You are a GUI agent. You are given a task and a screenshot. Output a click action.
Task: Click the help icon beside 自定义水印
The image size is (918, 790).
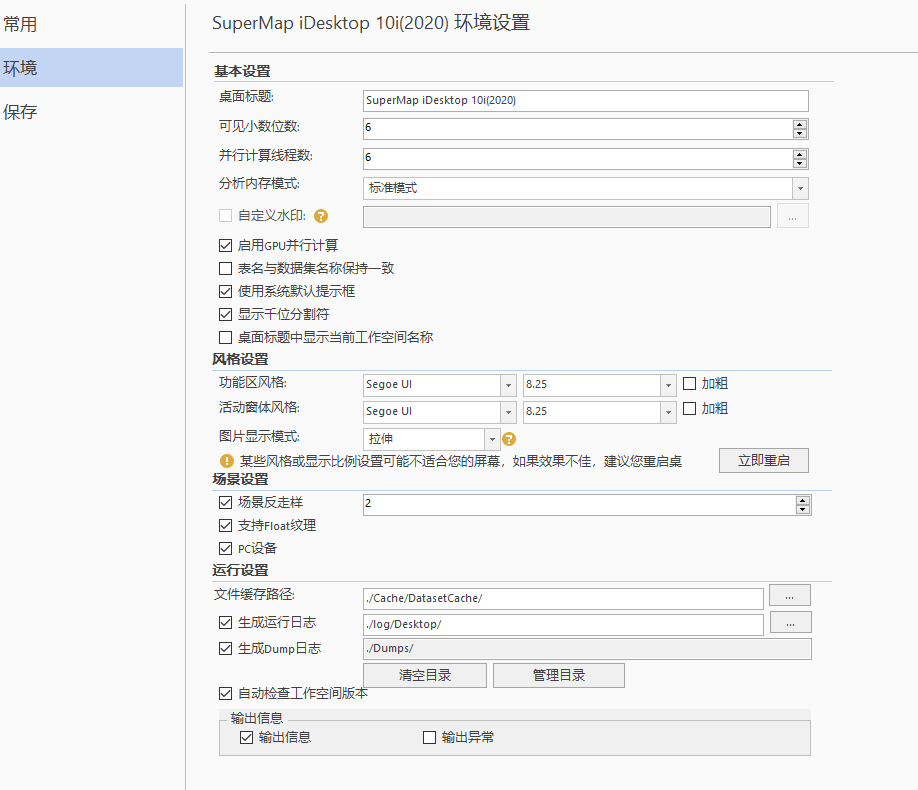coord(321,216)
